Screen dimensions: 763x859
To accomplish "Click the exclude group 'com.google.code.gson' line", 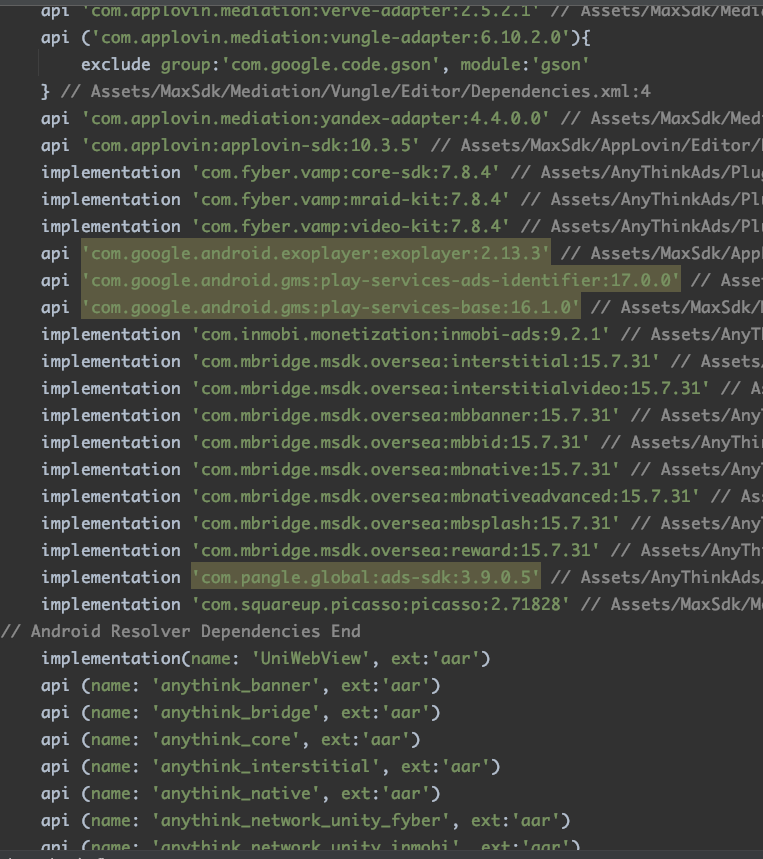I will (x=335, y=64).
